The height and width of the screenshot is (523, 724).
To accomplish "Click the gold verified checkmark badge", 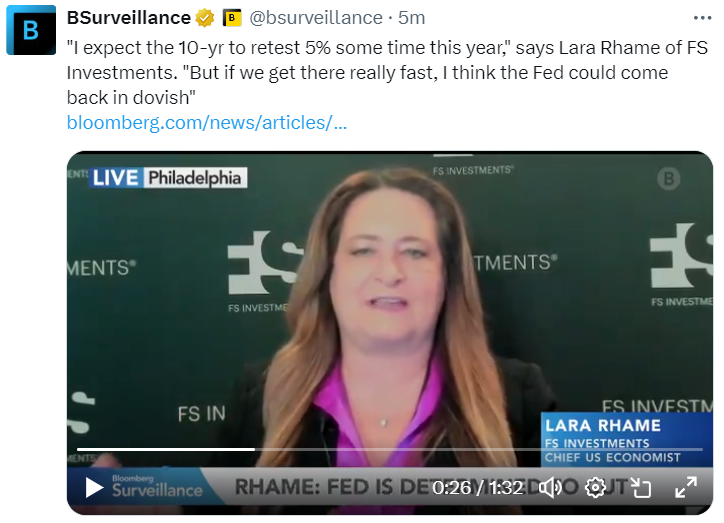I will click(x=205, y=18).
